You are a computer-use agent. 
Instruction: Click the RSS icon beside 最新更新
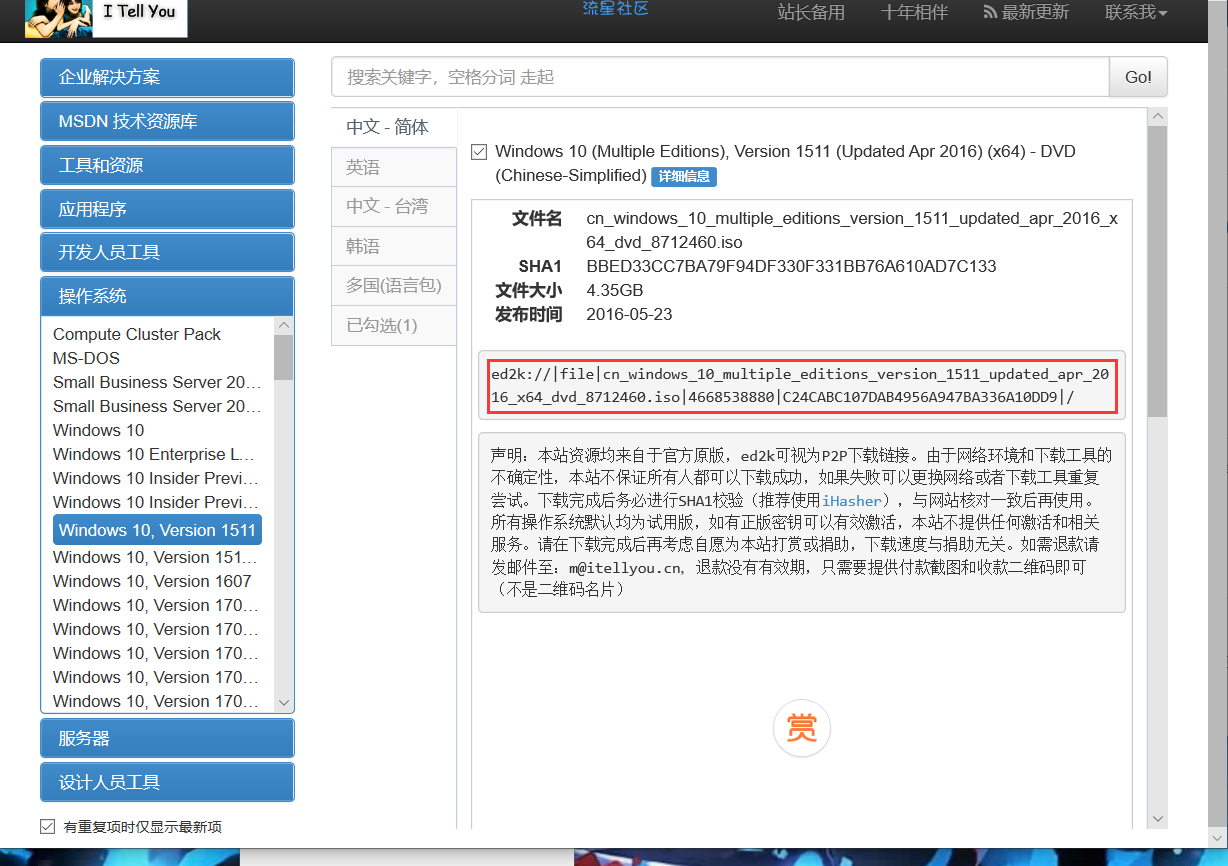[990, 13]
